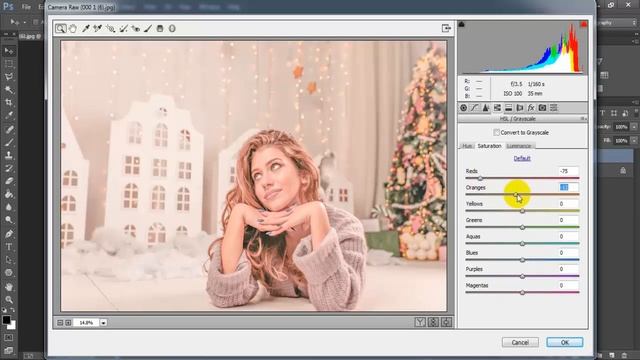Open Fill dropdown in Photoshop Layers panel
The height and width of the screenshot is (360, 640).
(x=634, y=140)
